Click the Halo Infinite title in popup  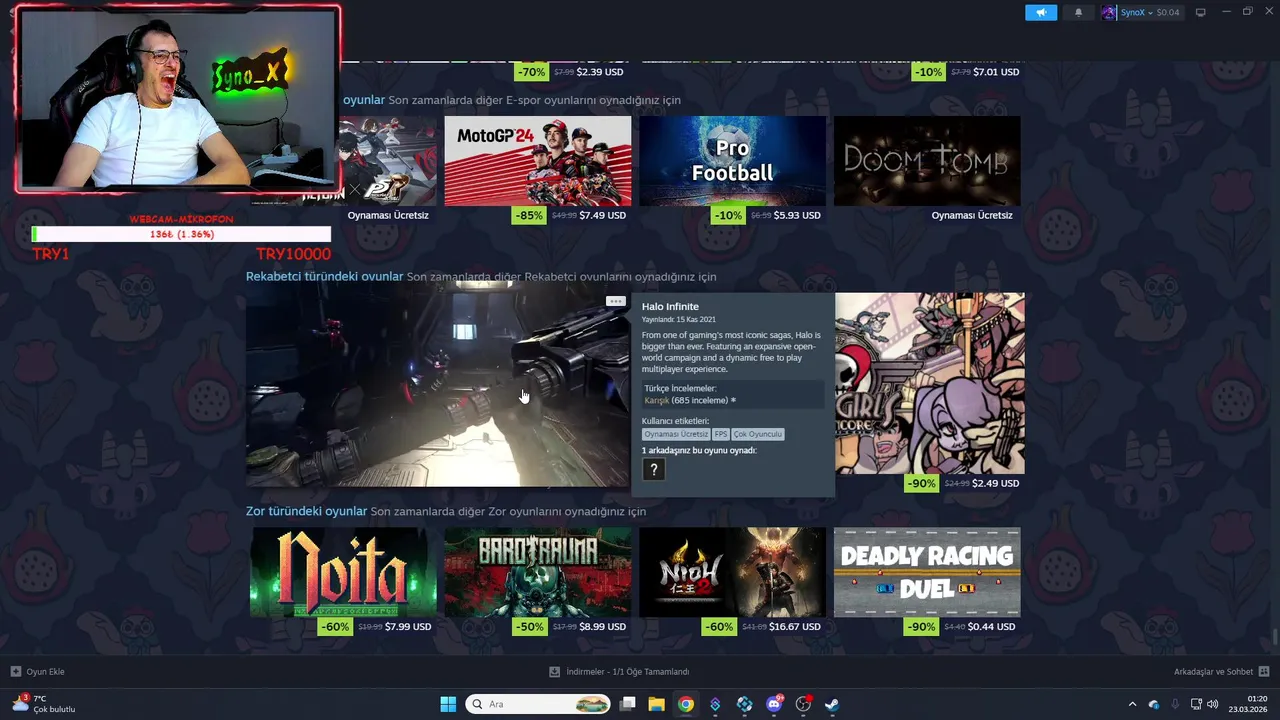pos(670,306)
